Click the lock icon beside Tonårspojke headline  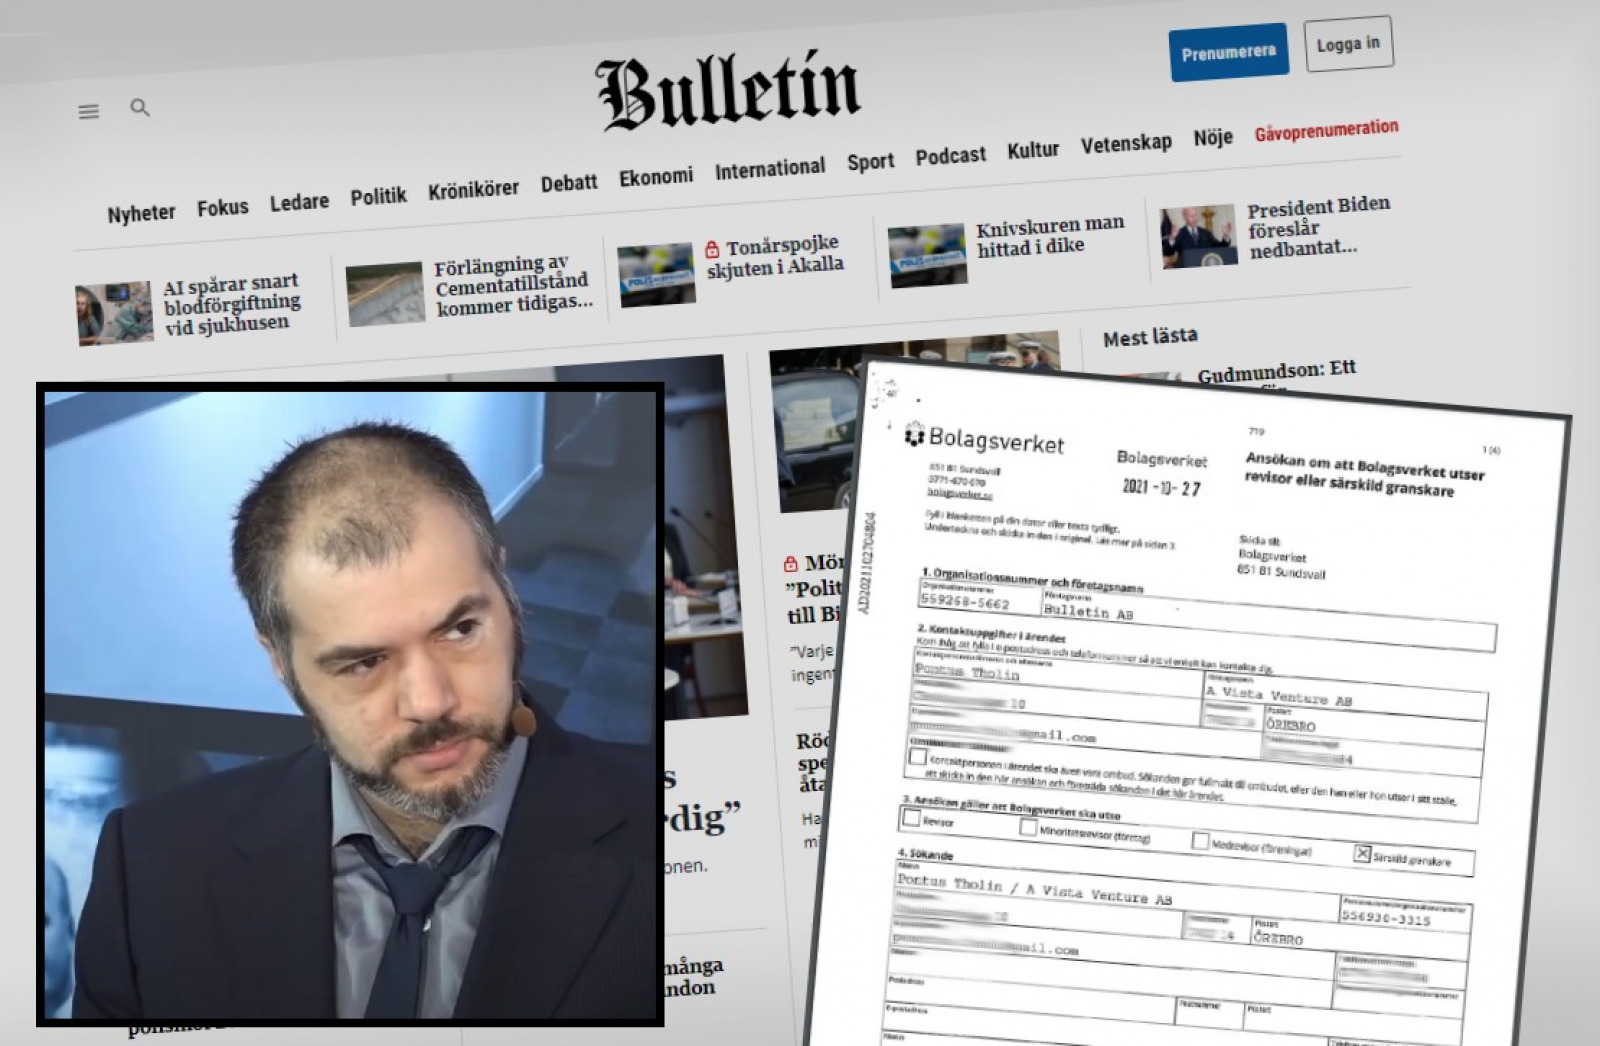click(x=712, y=248)
